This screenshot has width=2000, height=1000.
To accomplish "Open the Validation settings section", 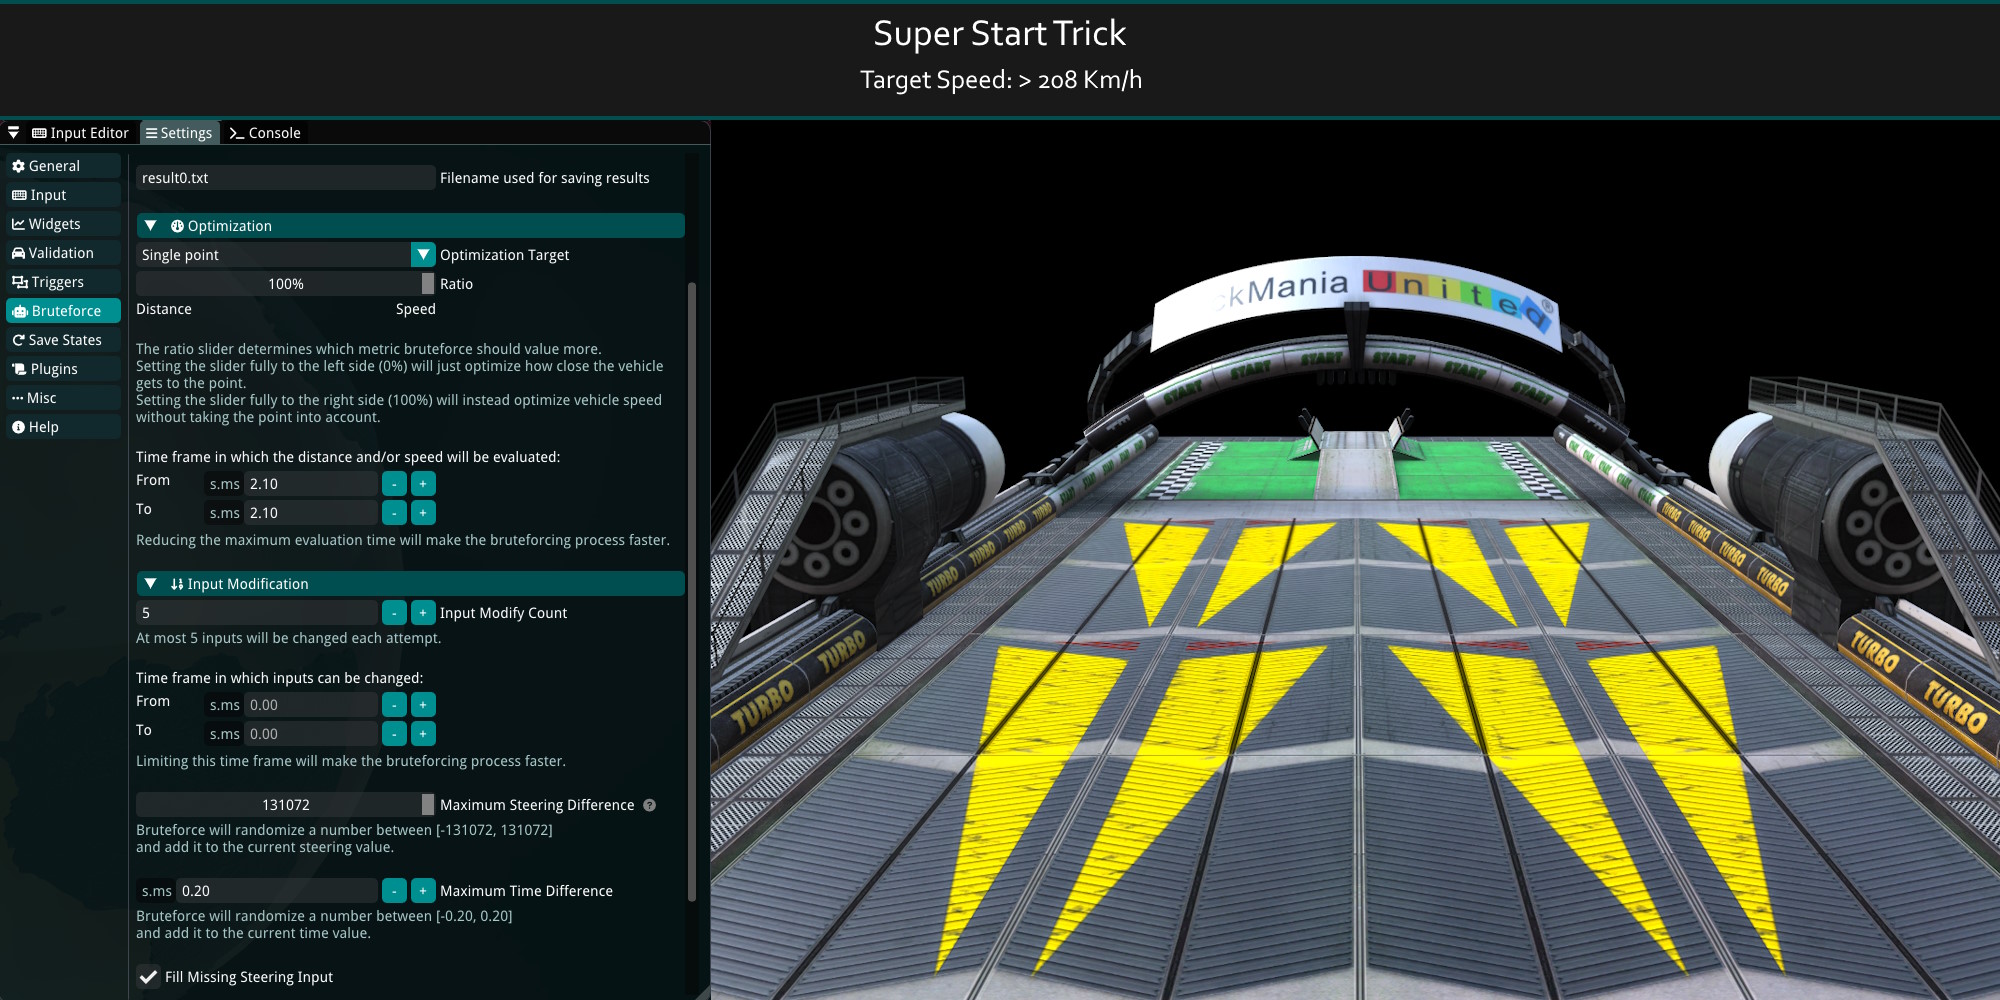I will coord(64,253).
